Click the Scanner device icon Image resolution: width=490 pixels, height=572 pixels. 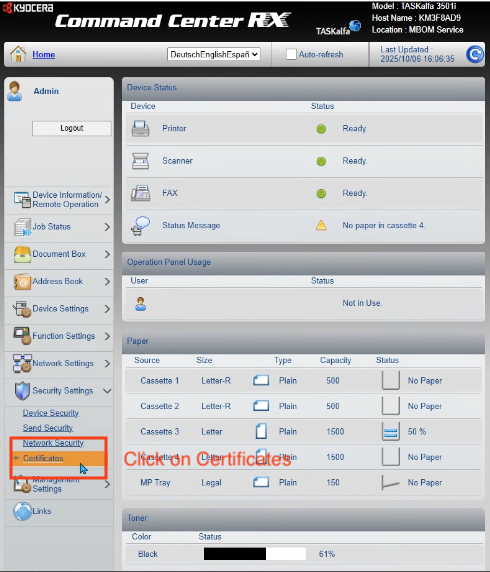(140, 161)
